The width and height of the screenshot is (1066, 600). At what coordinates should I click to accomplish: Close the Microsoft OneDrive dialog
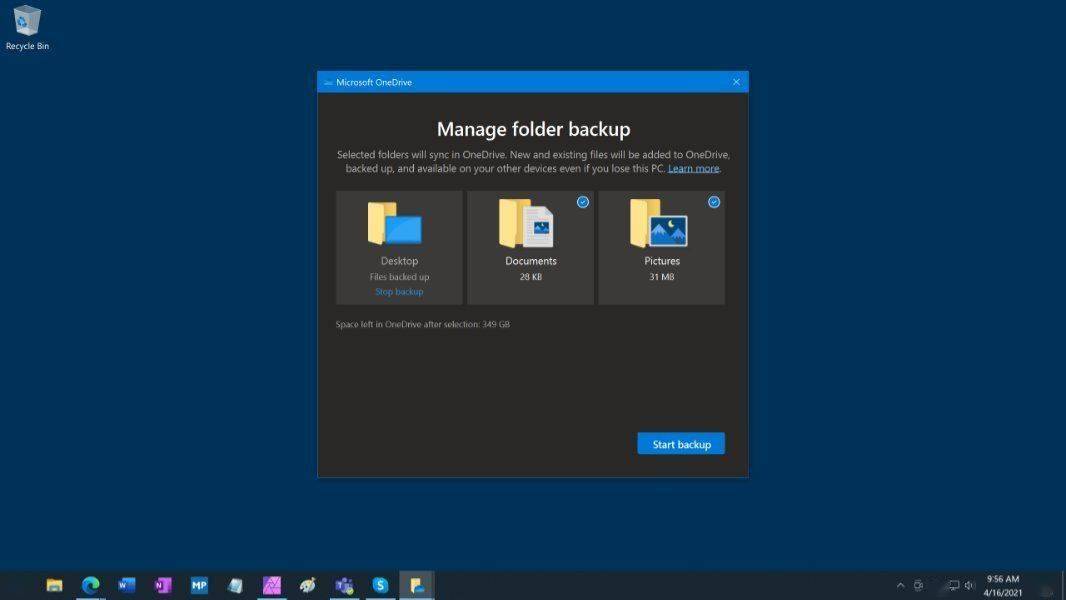coord(736,82)
